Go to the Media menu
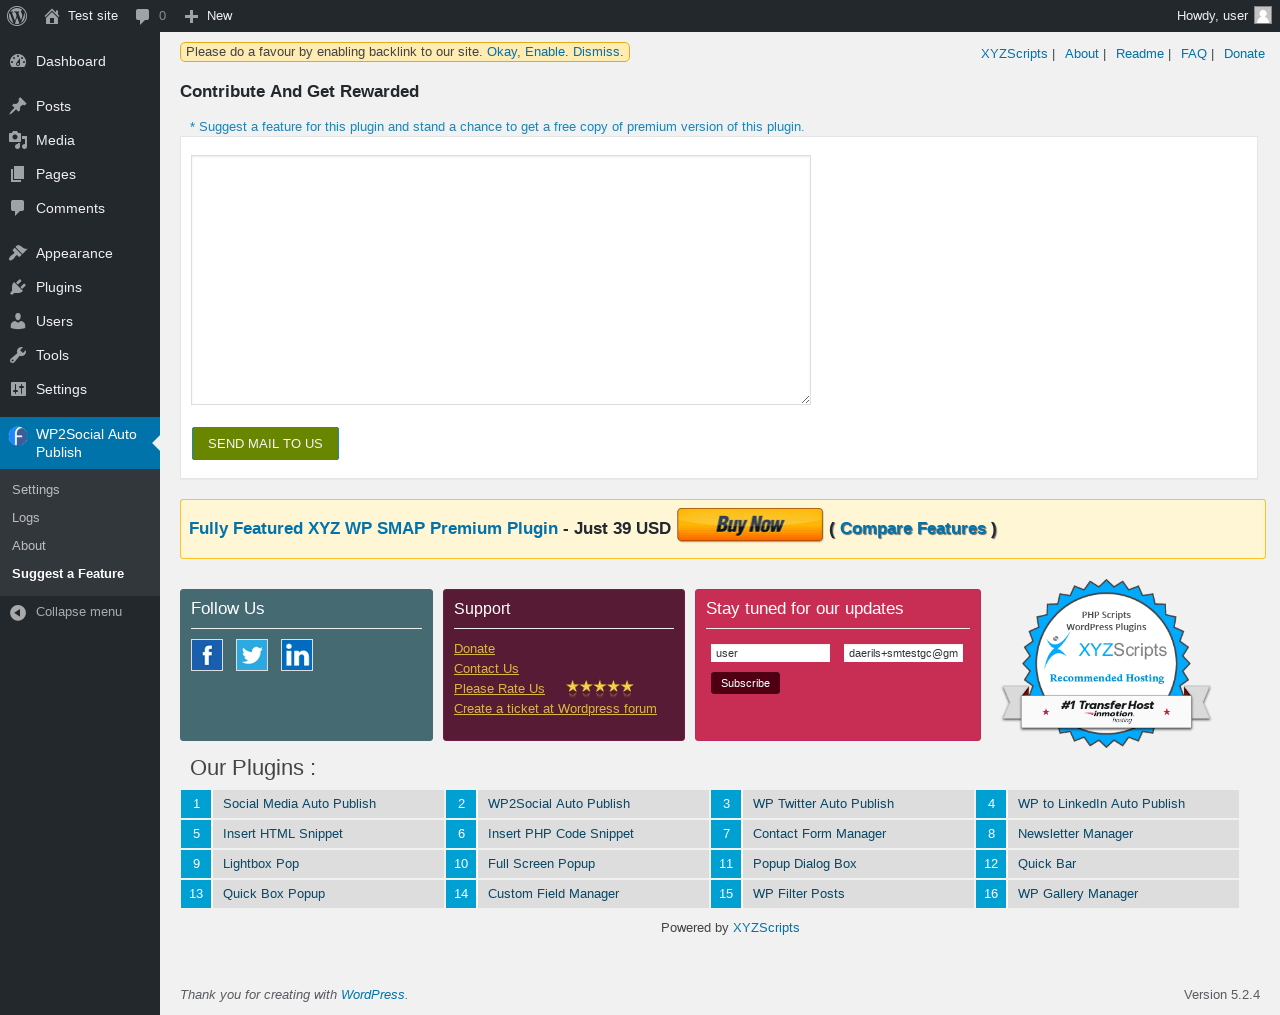Image resolution: width=1280 pixels, height=1015 pixels. pos(80,140)
